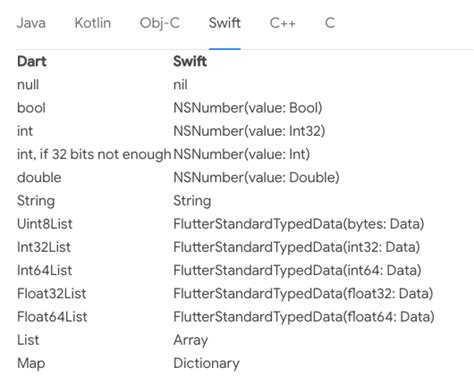Click the Uint8List row label

45,224
